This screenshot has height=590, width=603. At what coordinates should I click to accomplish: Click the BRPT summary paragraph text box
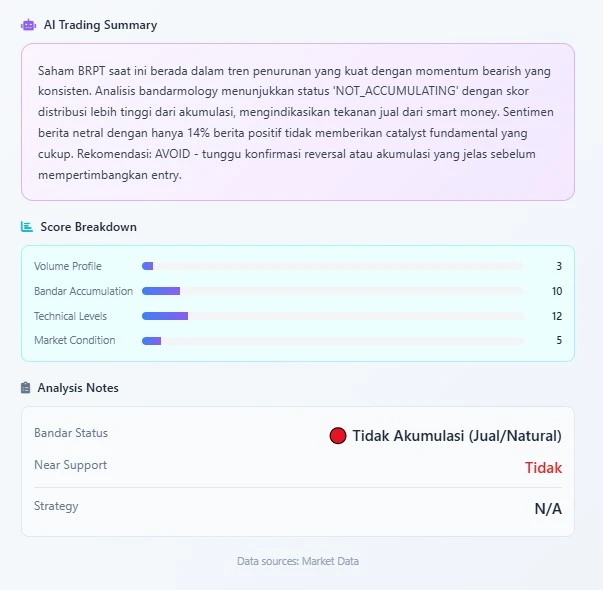[x=297, y=122]
